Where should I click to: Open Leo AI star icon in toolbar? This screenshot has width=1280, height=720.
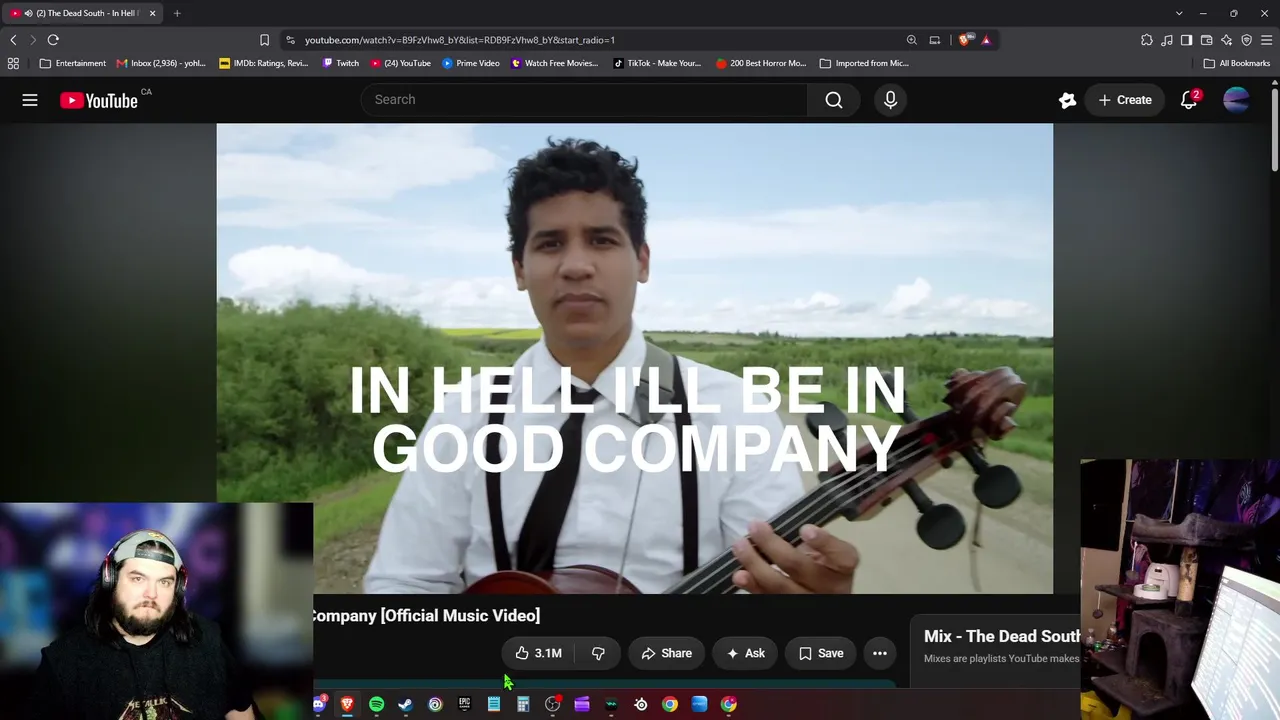click(1227, 40)
